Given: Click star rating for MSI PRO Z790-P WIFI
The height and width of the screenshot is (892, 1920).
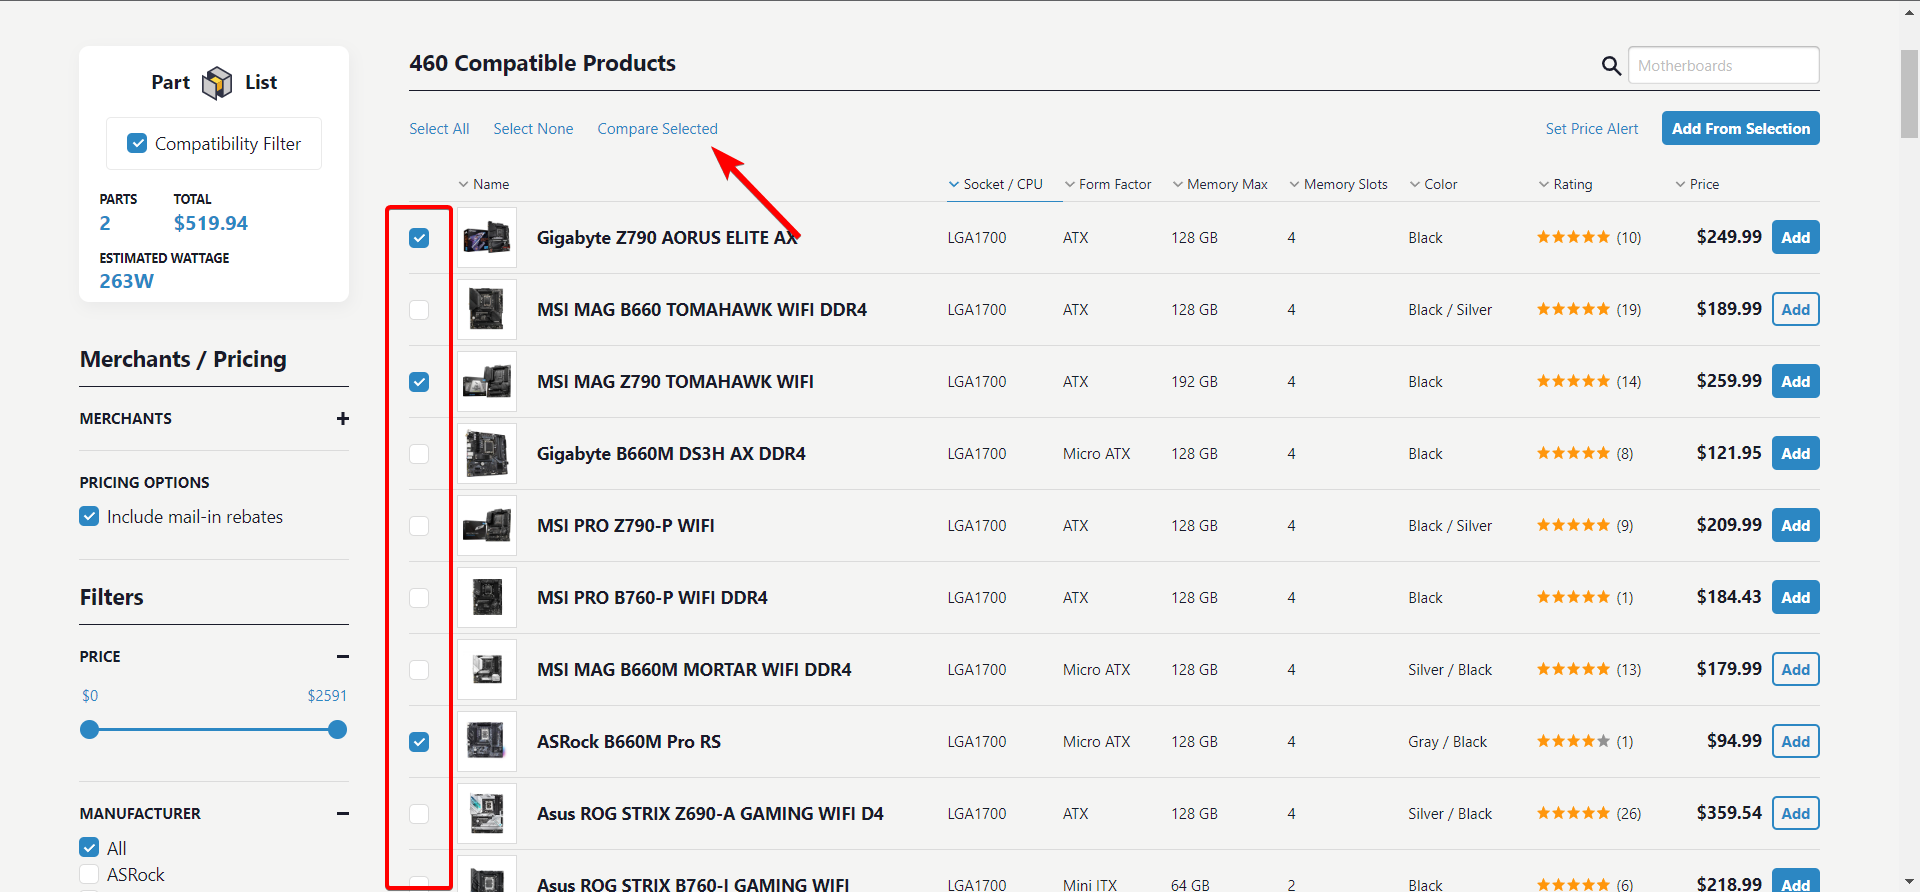Looking at the screenshot, I should (x=1573, y=526).
